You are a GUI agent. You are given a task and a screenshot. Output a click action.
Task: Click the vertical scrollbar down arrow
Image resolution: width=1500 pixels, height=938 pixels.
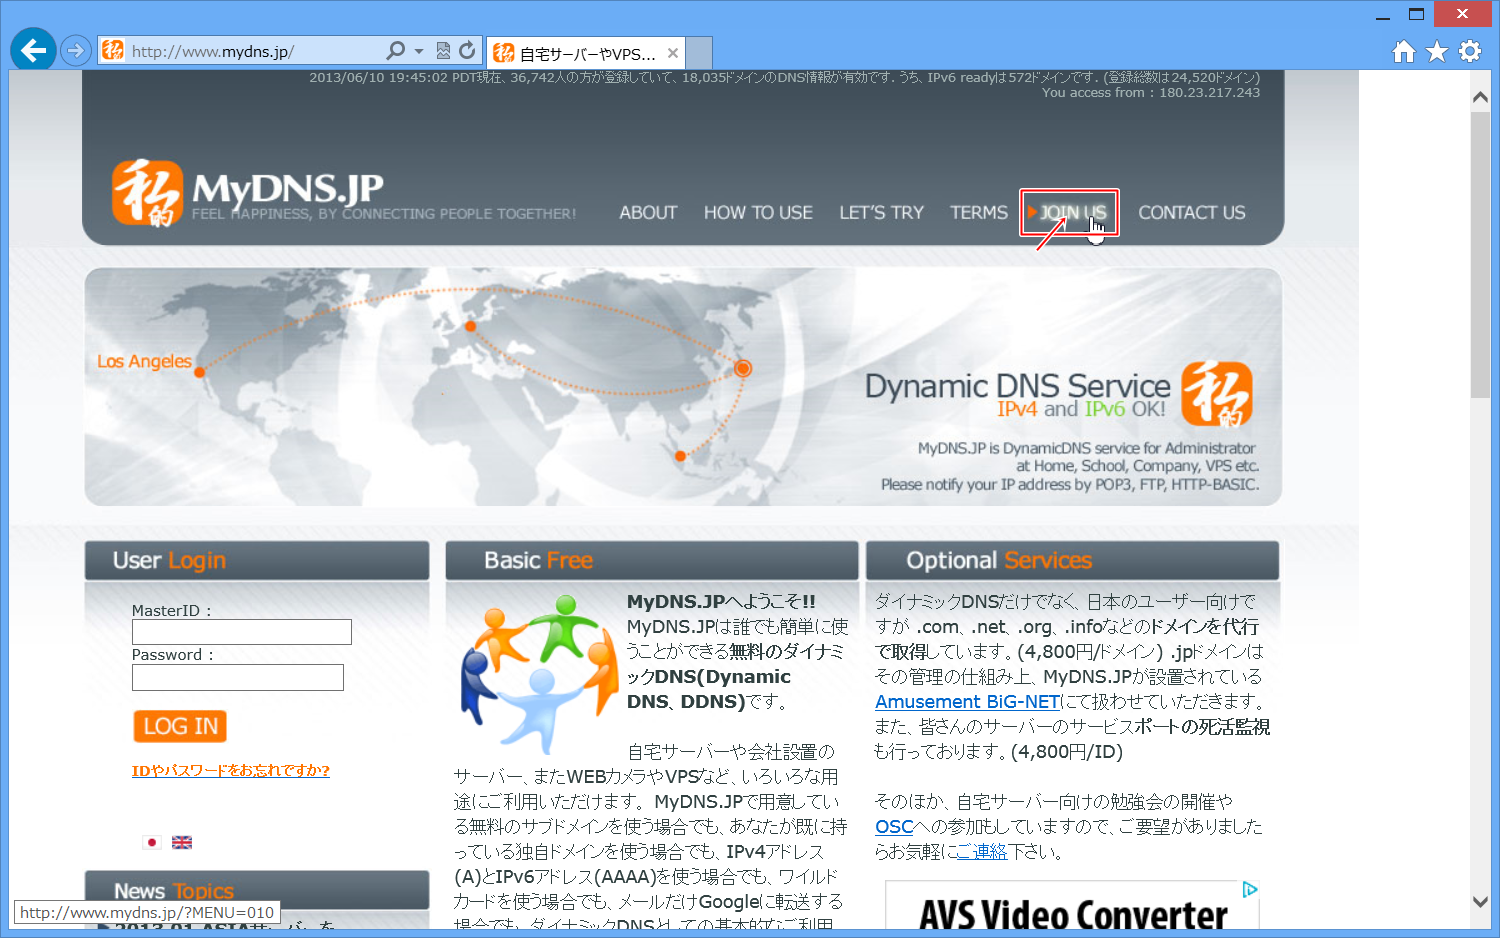coord(1480,901)
